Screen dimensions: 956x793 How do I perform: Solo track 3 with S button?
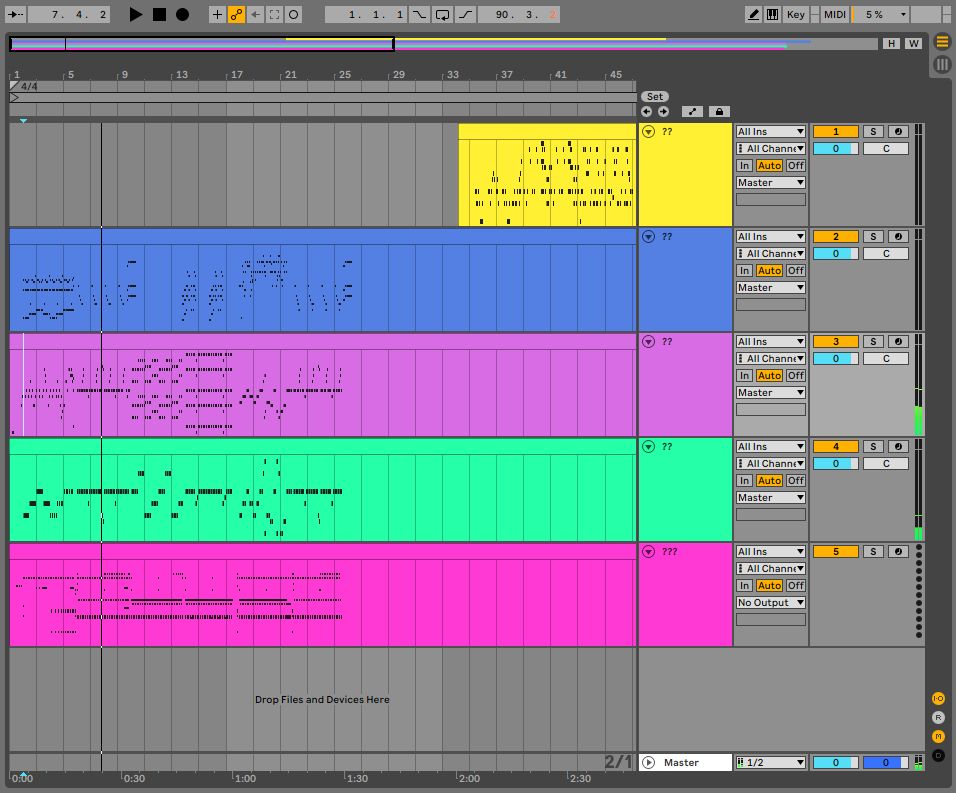tap(873, 341)
